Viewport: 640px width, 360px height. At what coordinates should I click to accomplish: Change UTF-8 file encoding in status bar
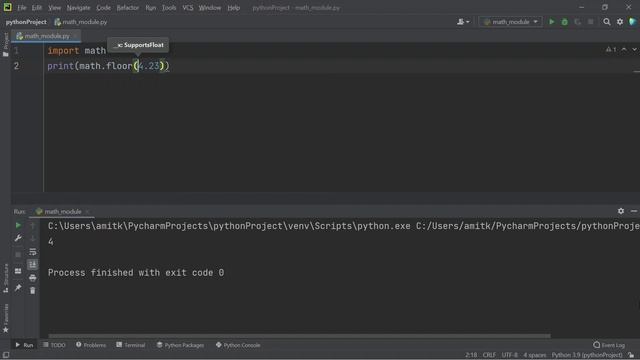(510, 355)
